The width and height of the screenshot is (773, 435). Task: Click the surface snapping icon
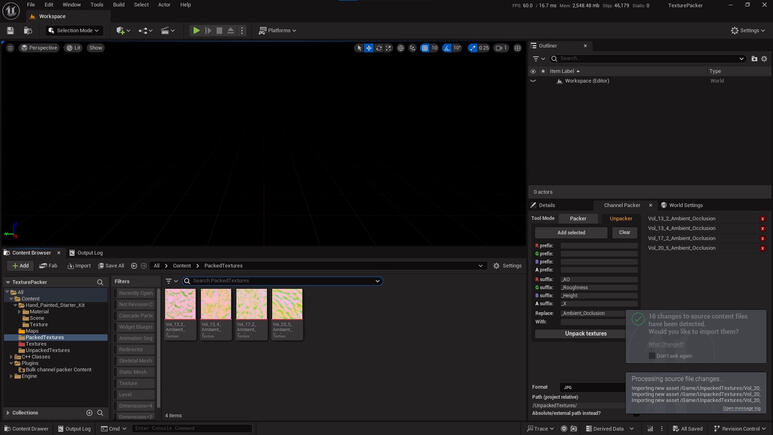click(x=413, y=48)
